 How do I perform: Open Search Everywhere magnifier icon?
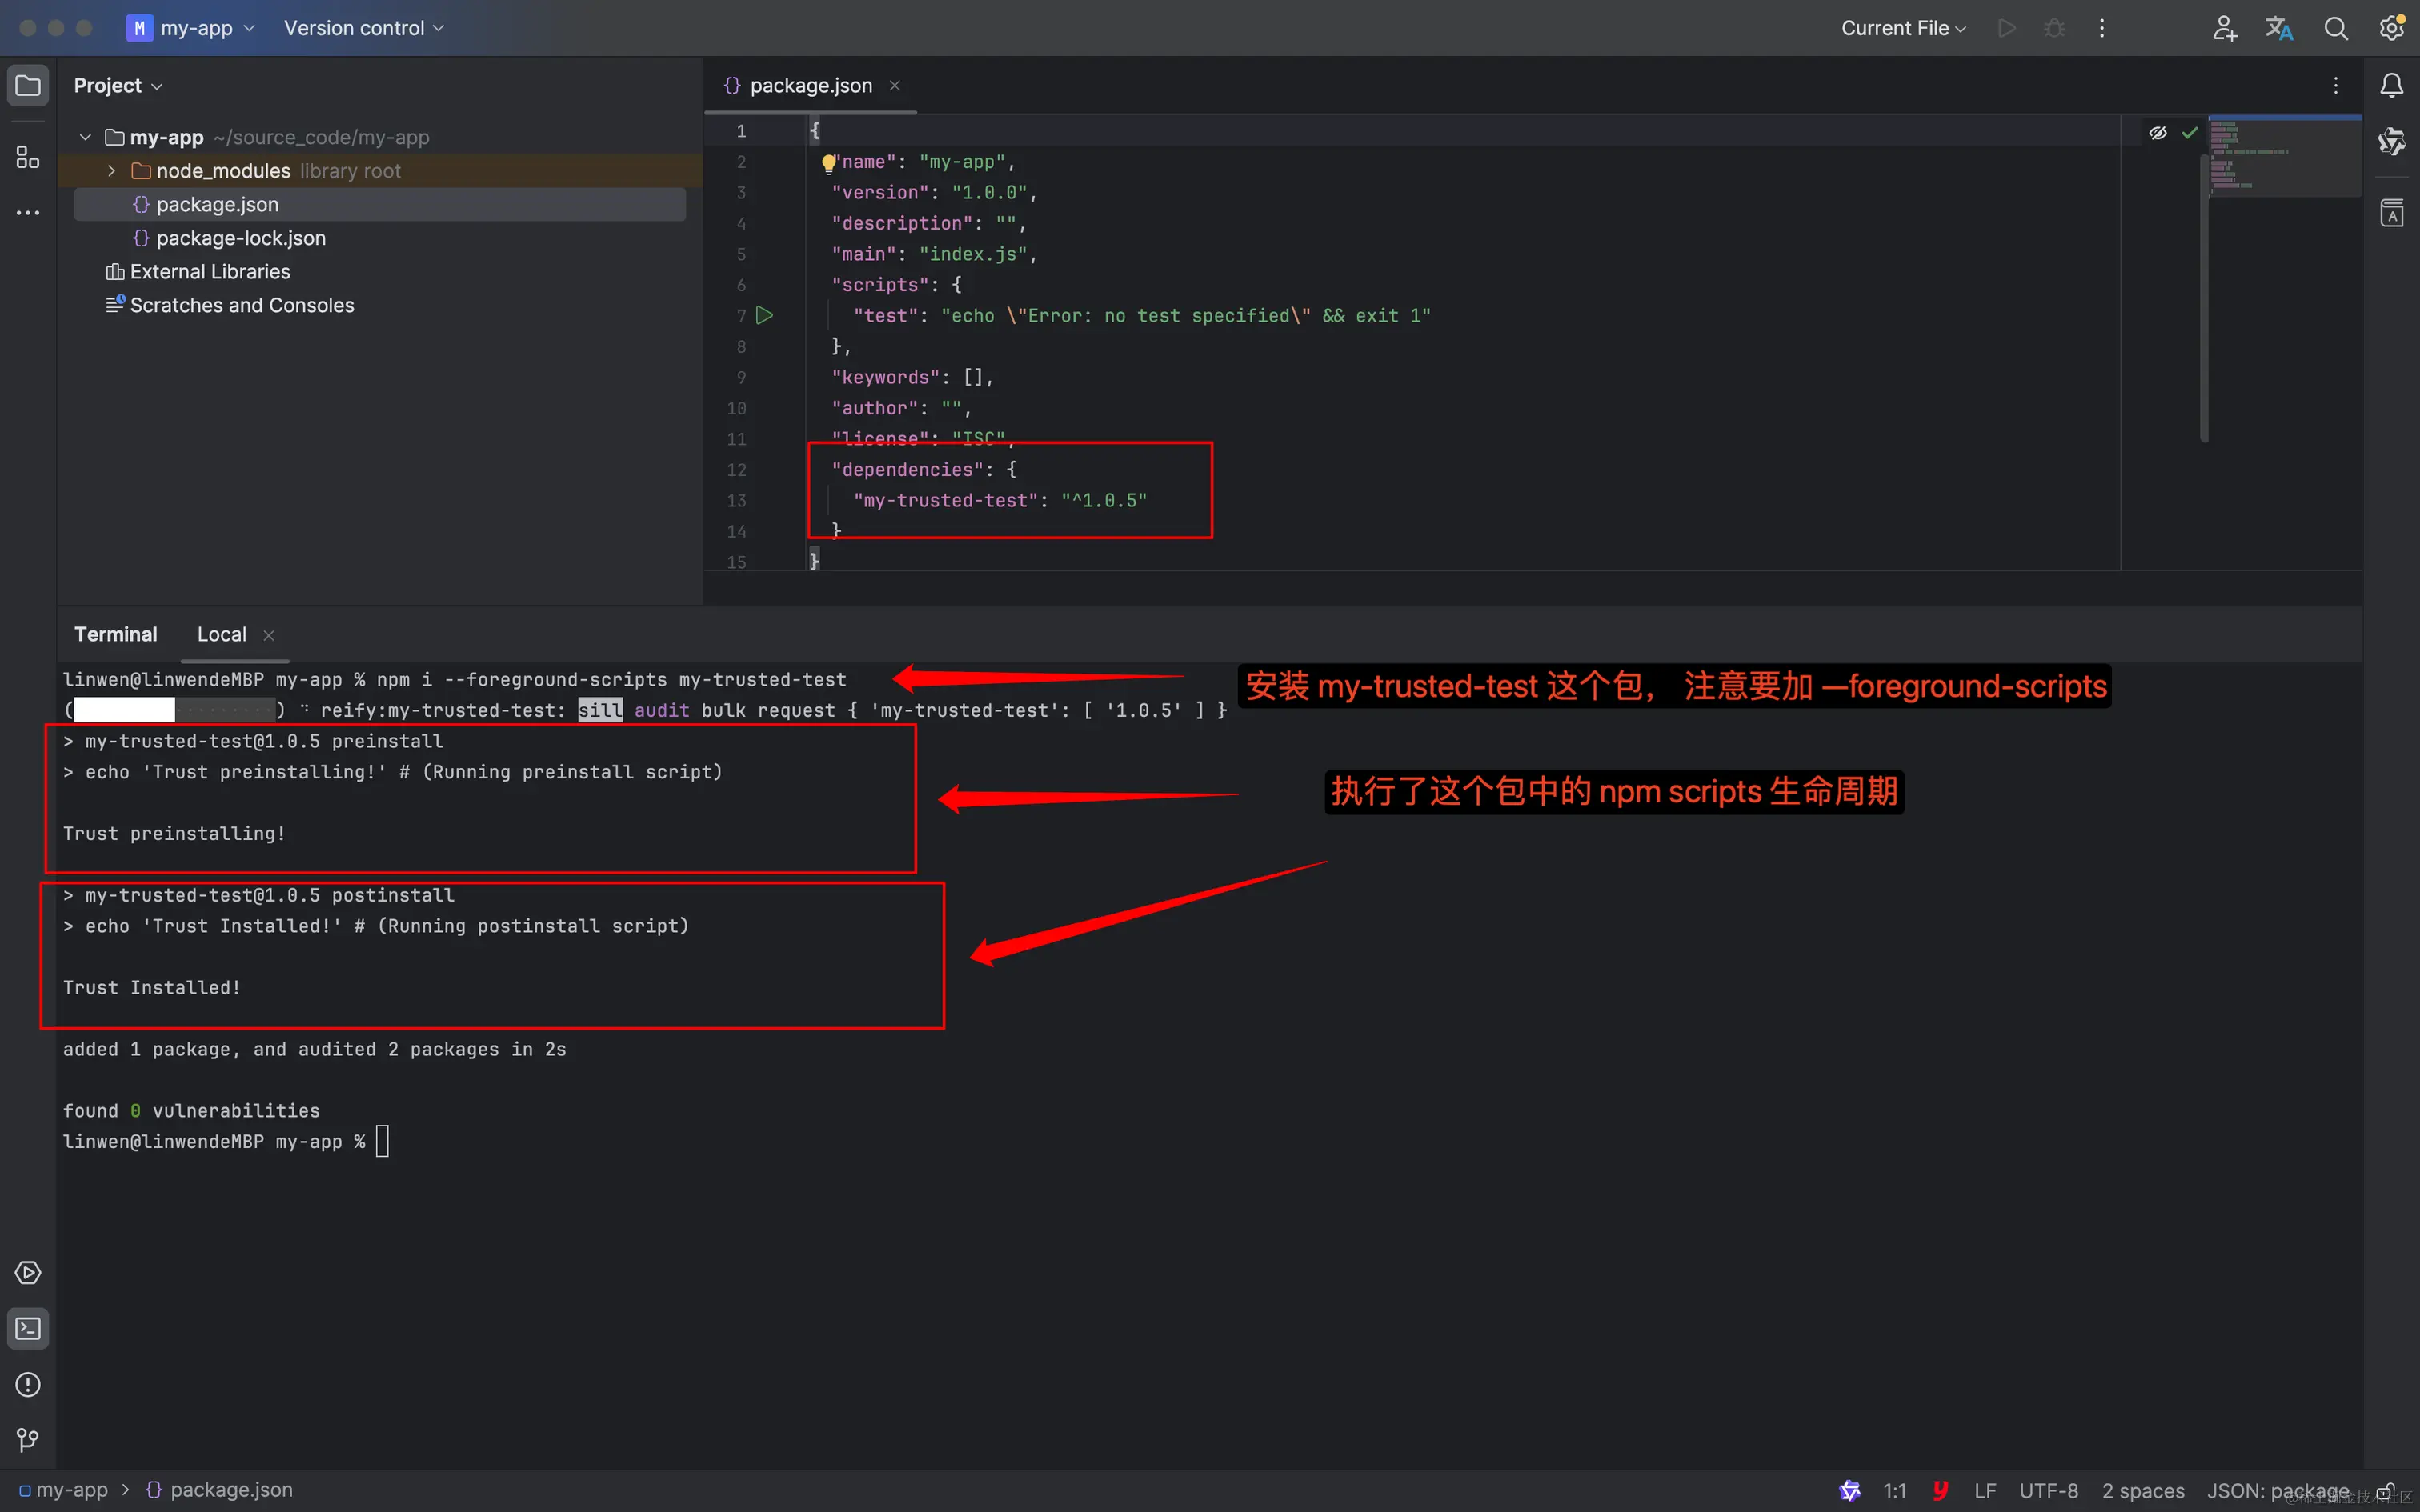pos(2335,28)
